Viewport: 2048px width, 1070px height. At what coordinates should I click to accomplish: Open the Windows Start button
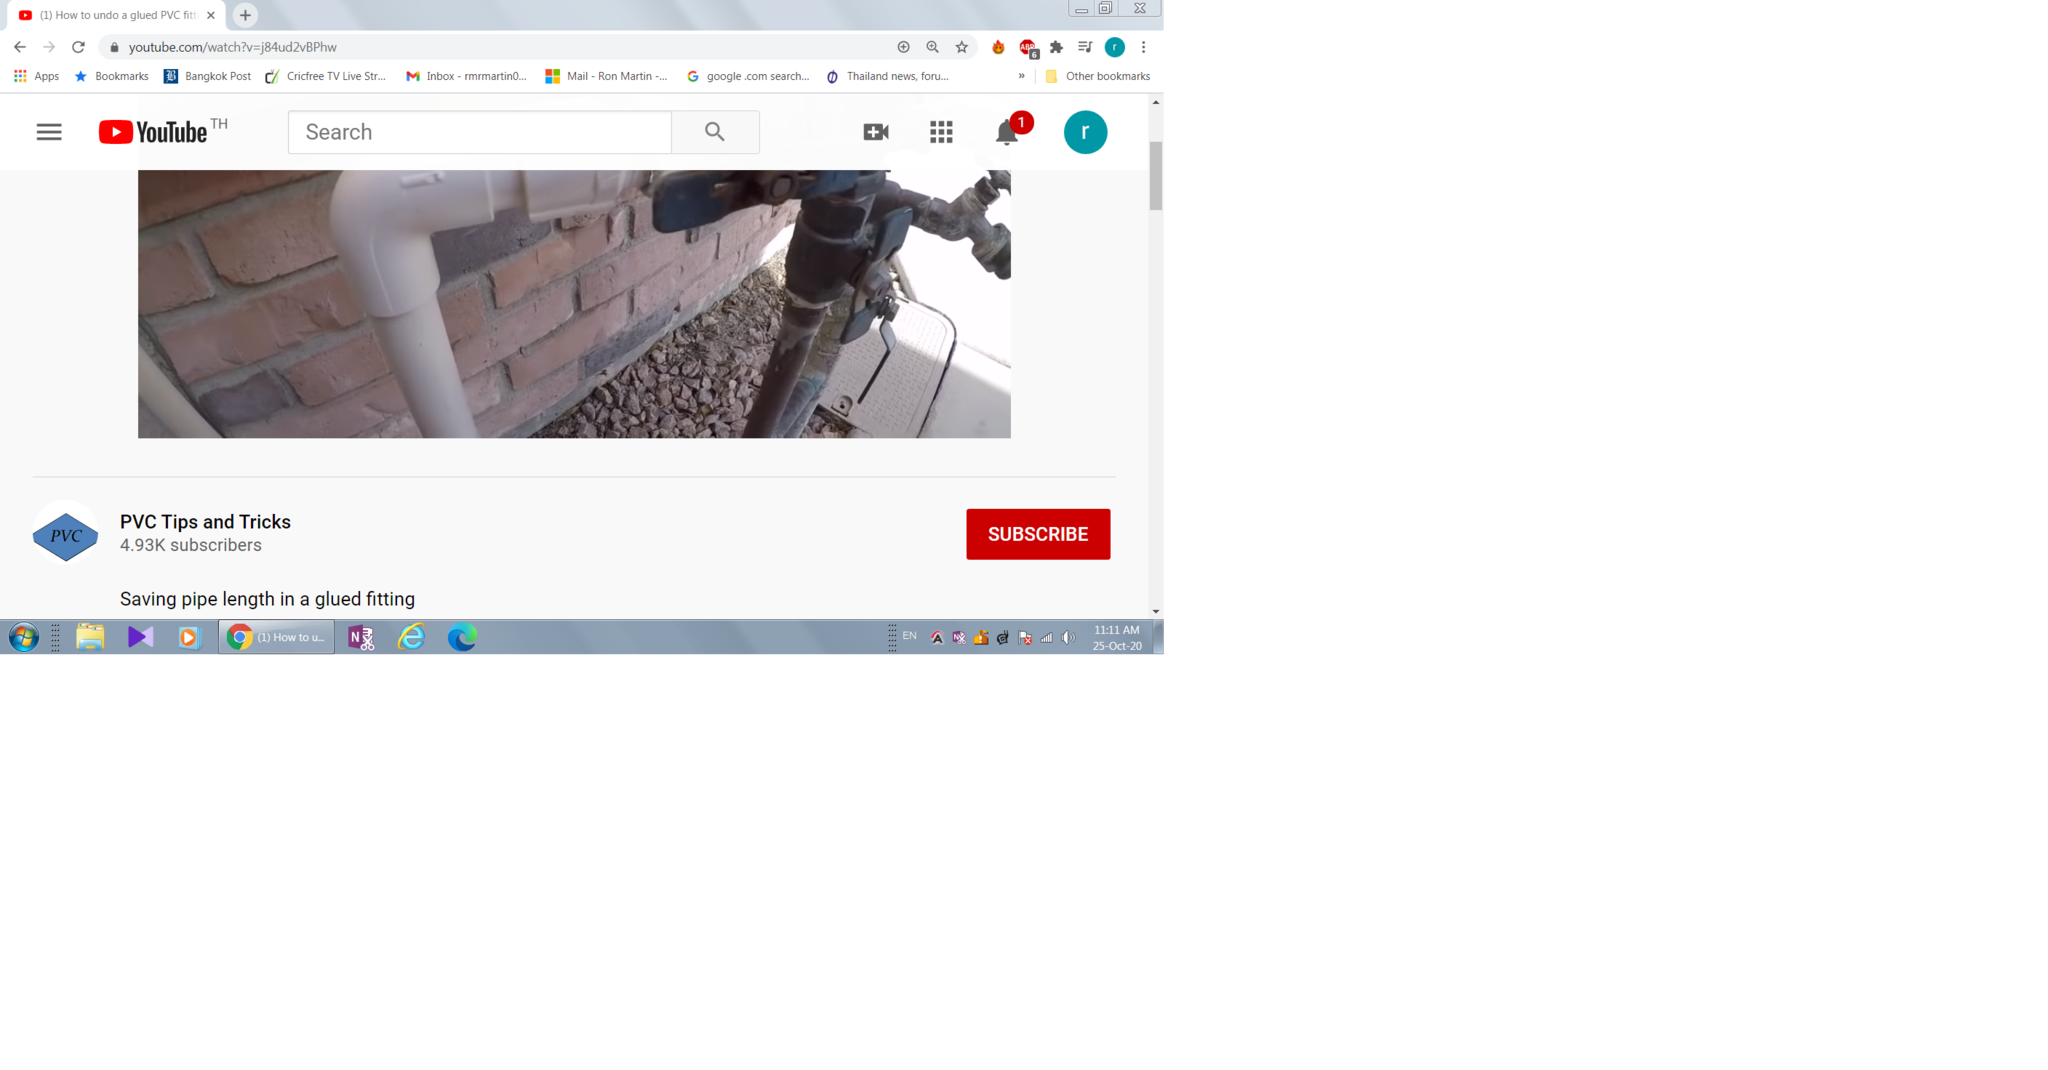coord(23,637)
